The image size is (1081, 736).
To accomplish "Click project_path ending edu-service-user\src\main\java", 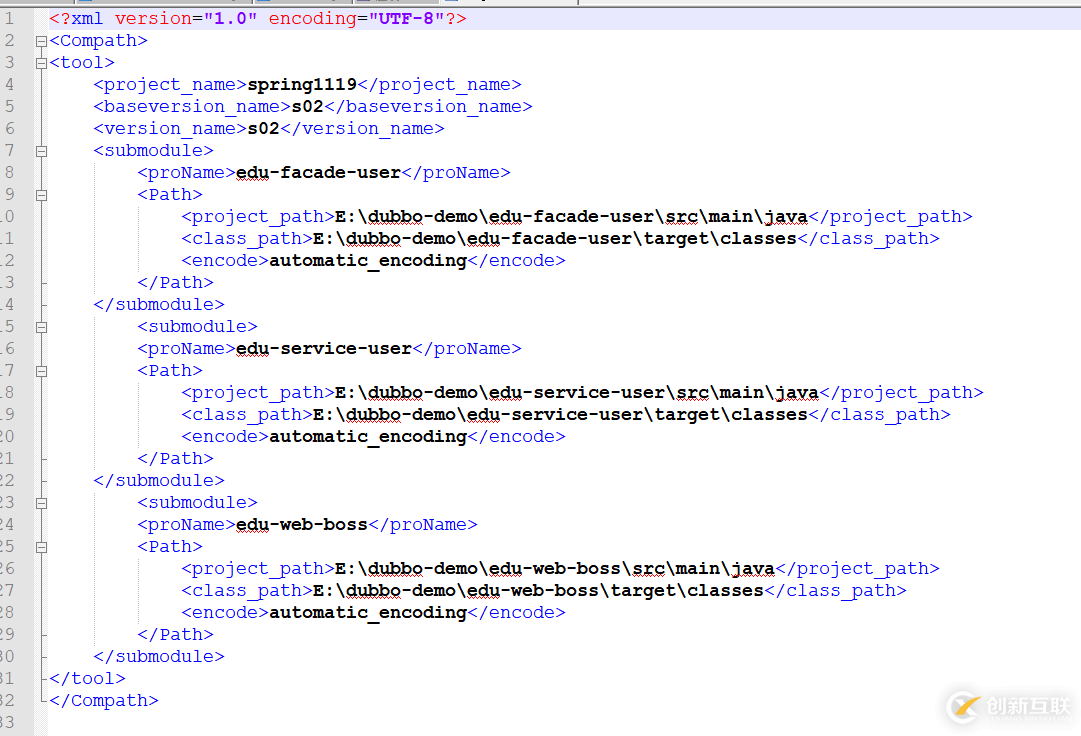I will pos(577,393).
